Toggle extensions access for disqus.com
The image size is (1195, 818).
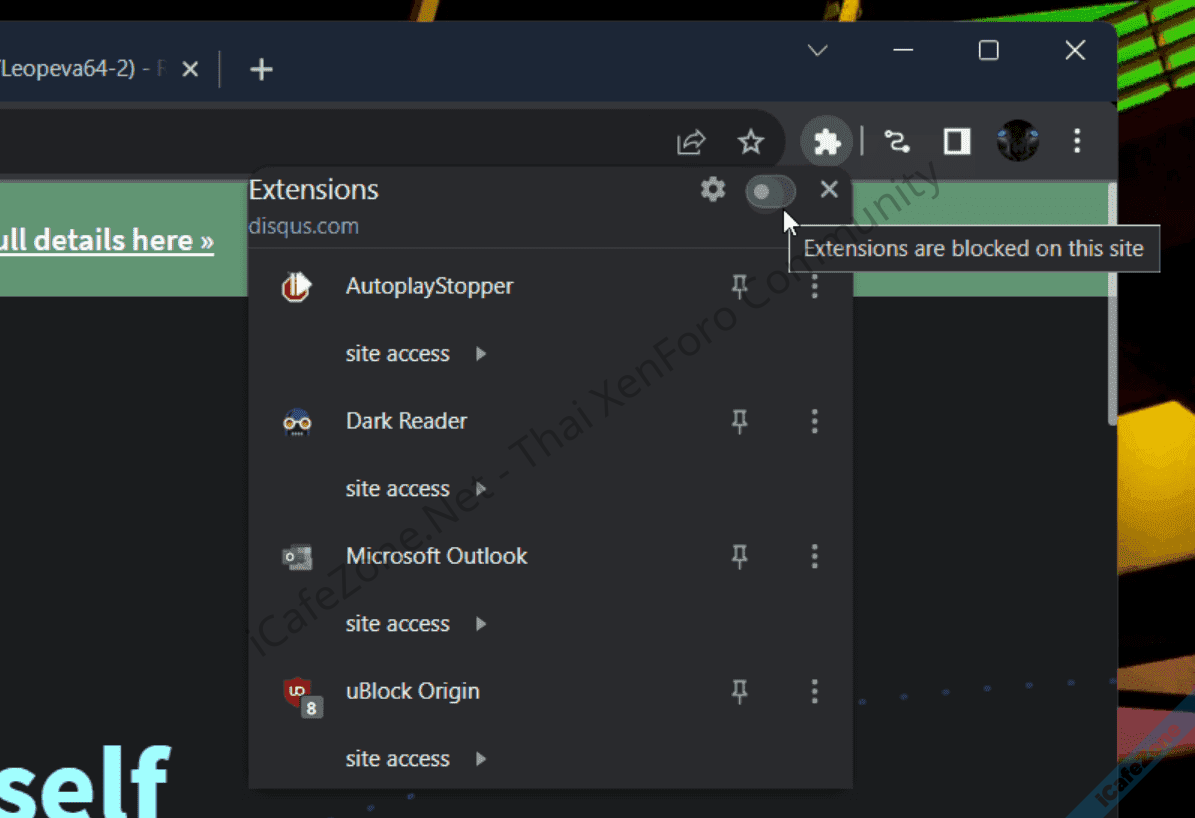(770, 191)
